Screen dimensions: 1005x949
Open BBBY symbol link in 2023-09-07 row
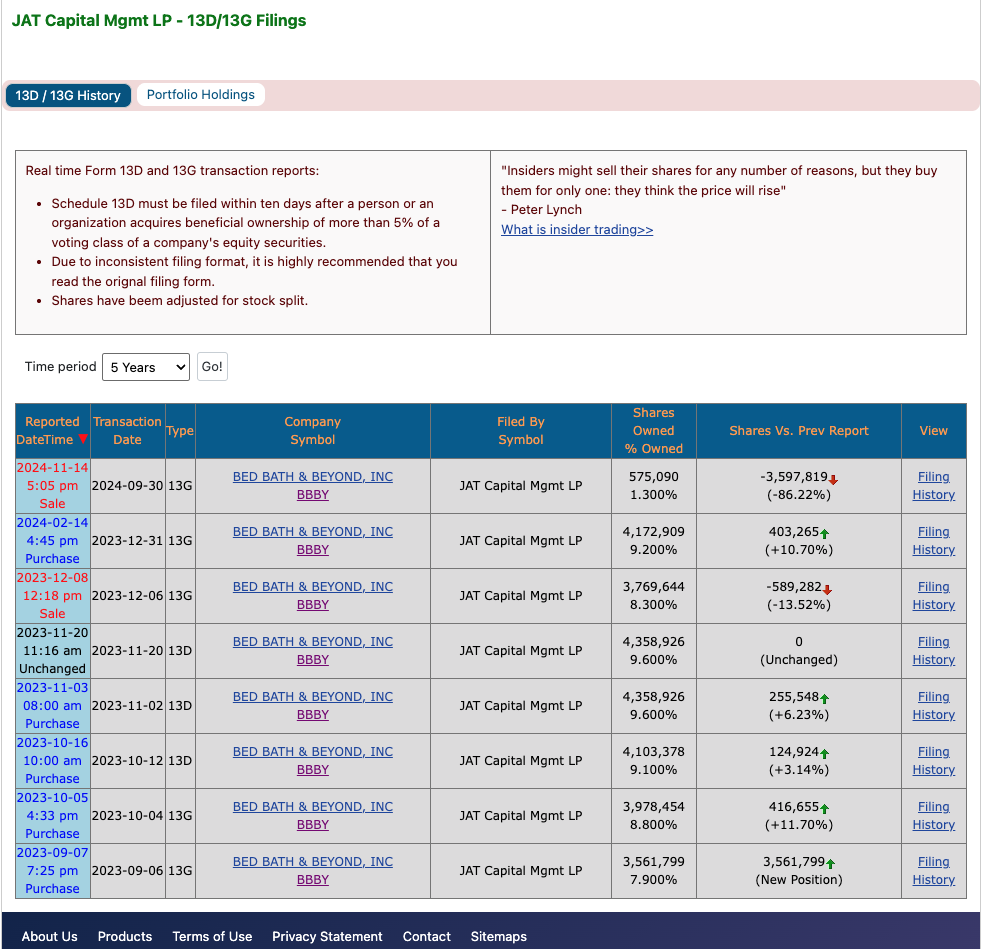point(313,880)
